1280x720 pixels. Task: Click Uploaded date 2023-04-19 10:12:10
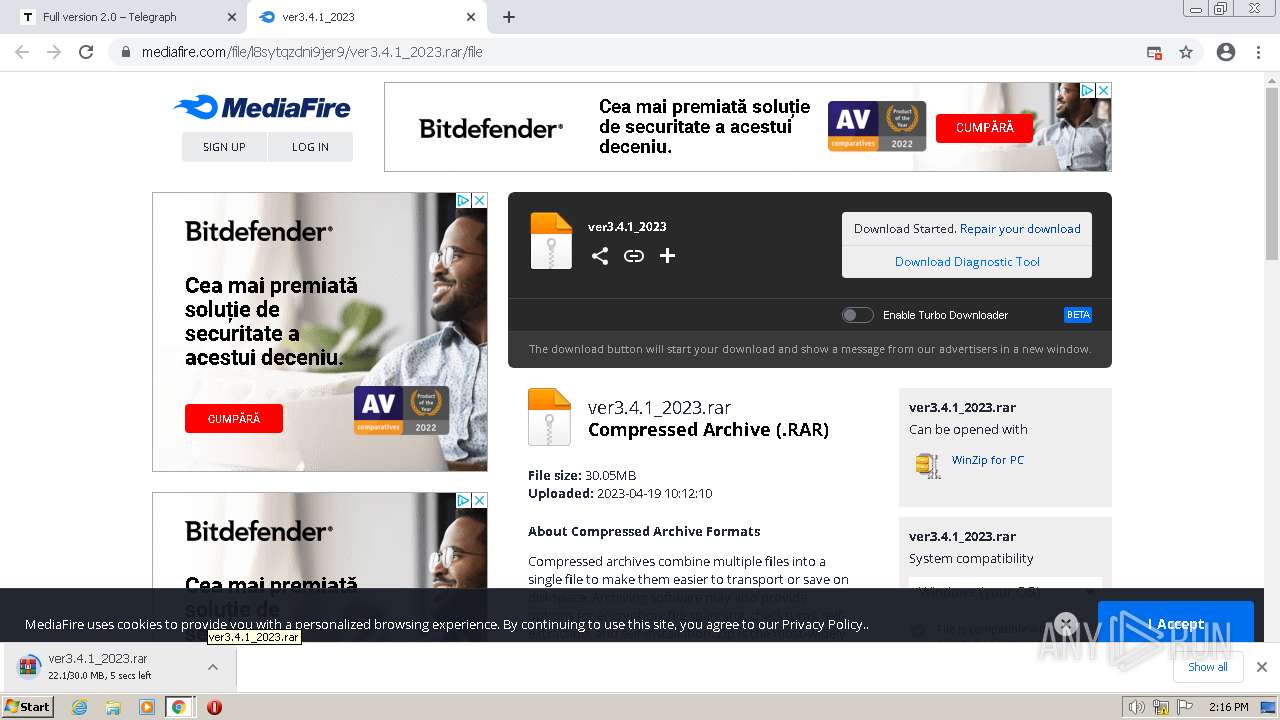pos(620,493)
